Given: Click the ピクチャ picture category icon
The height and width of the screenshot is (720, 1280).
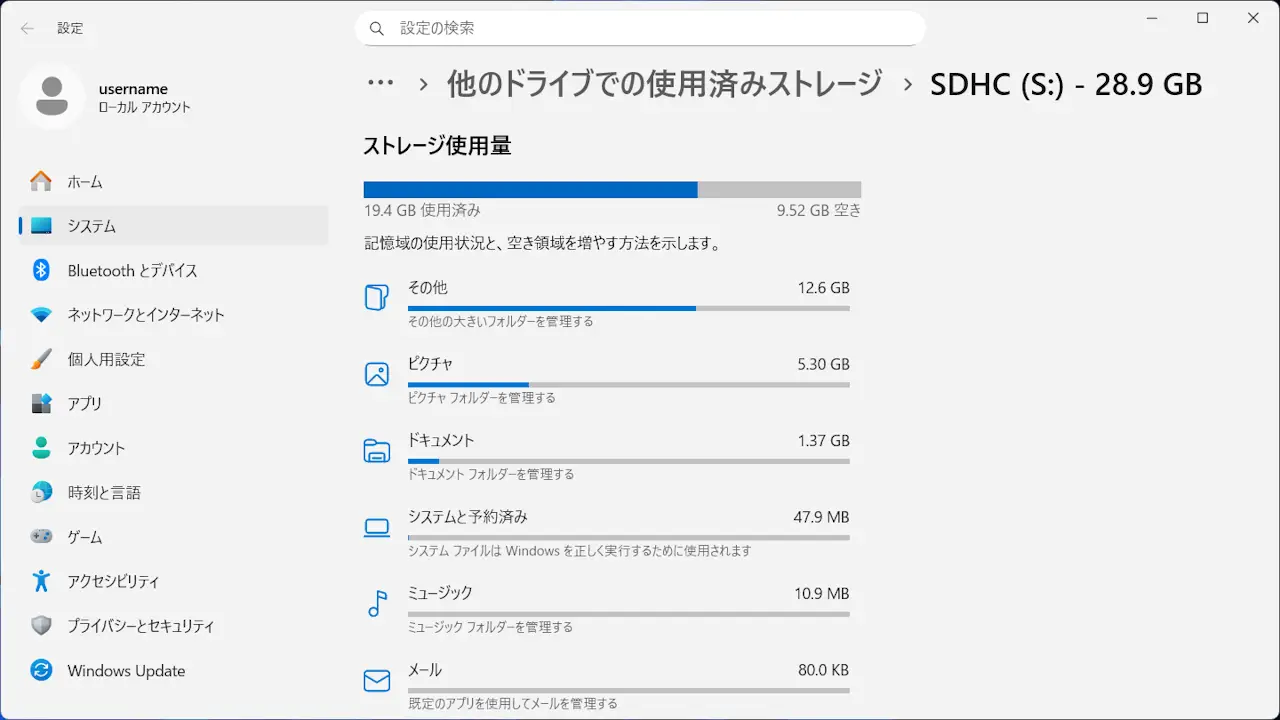Looking at the screenshot, I should pos(377,374).
